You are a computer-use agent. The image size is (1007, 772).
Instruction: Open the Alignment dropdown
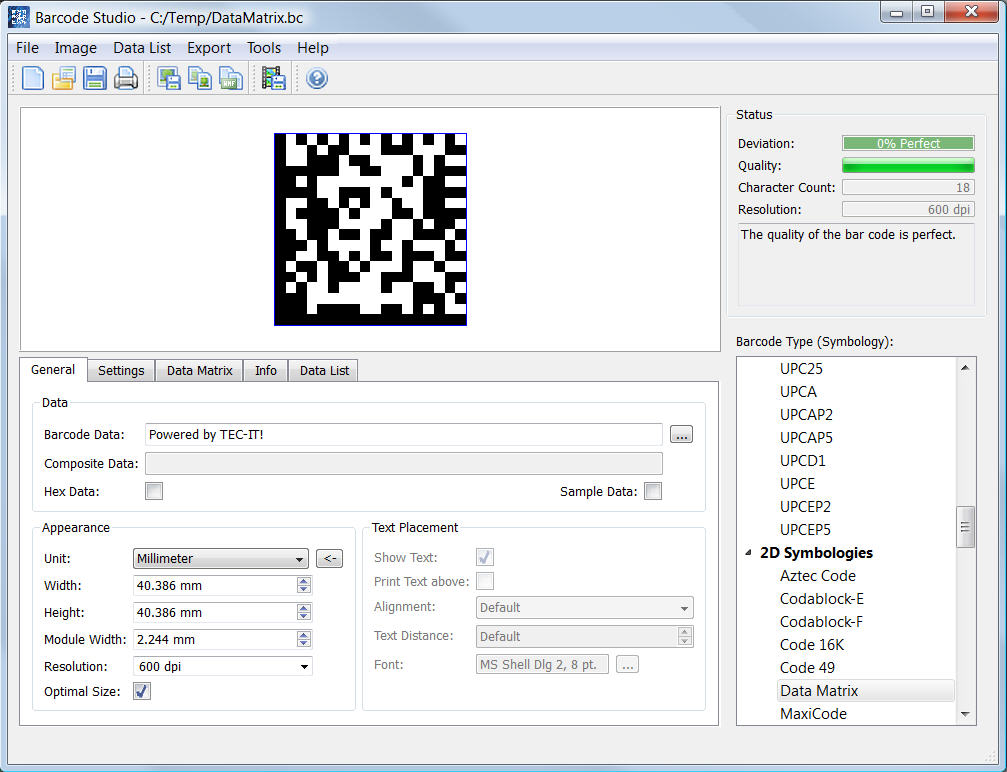[x=584, y=608]
